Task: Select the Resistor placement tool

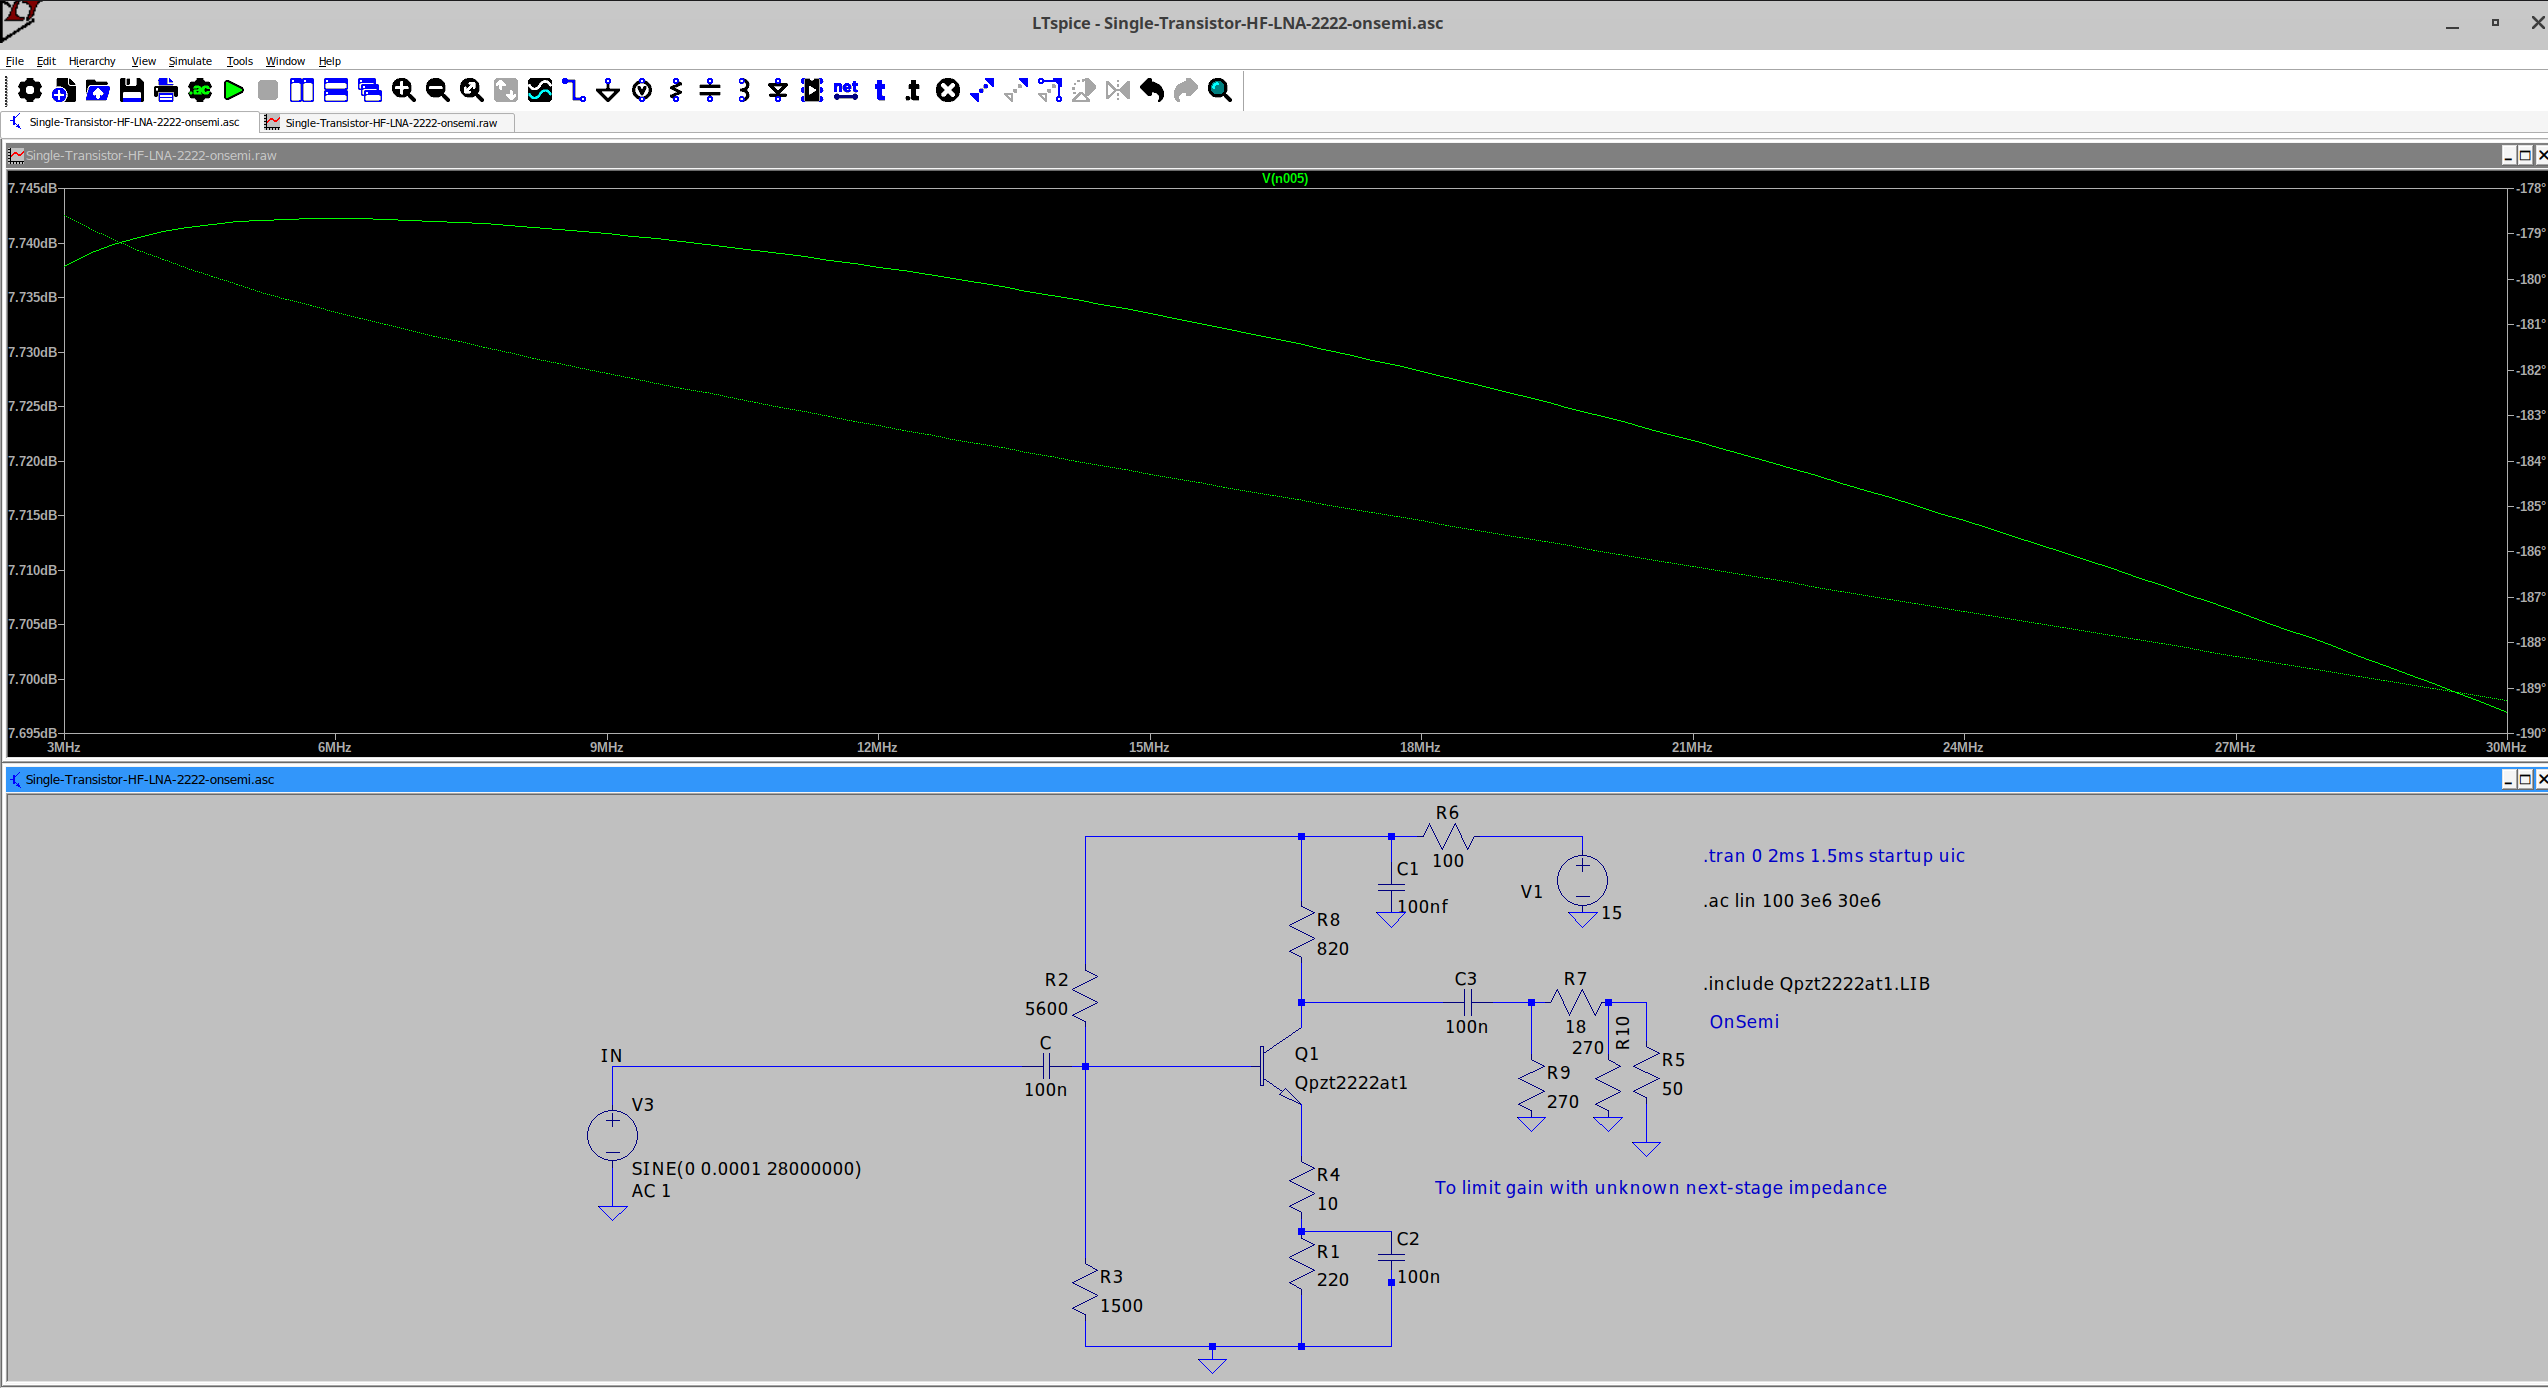Action: (x=676, y=90)
